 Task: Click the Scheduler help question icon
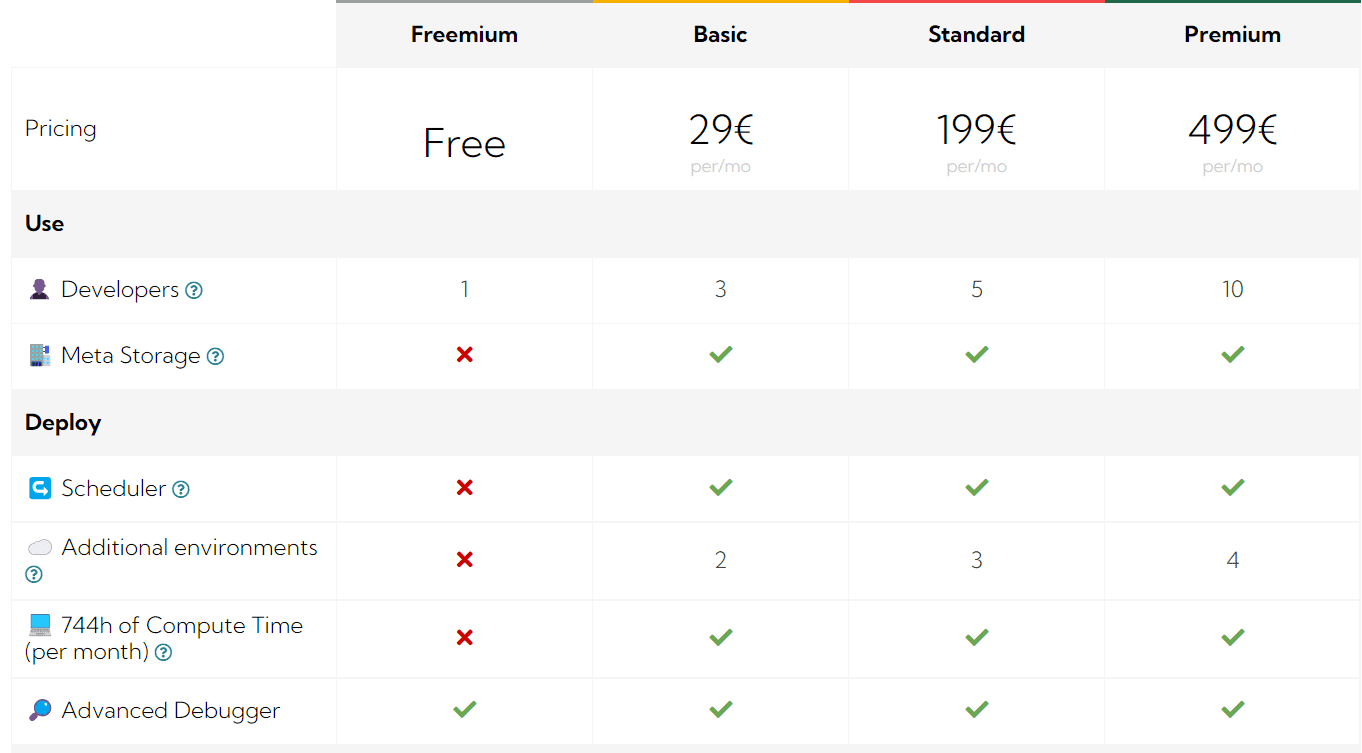point(181,489)
